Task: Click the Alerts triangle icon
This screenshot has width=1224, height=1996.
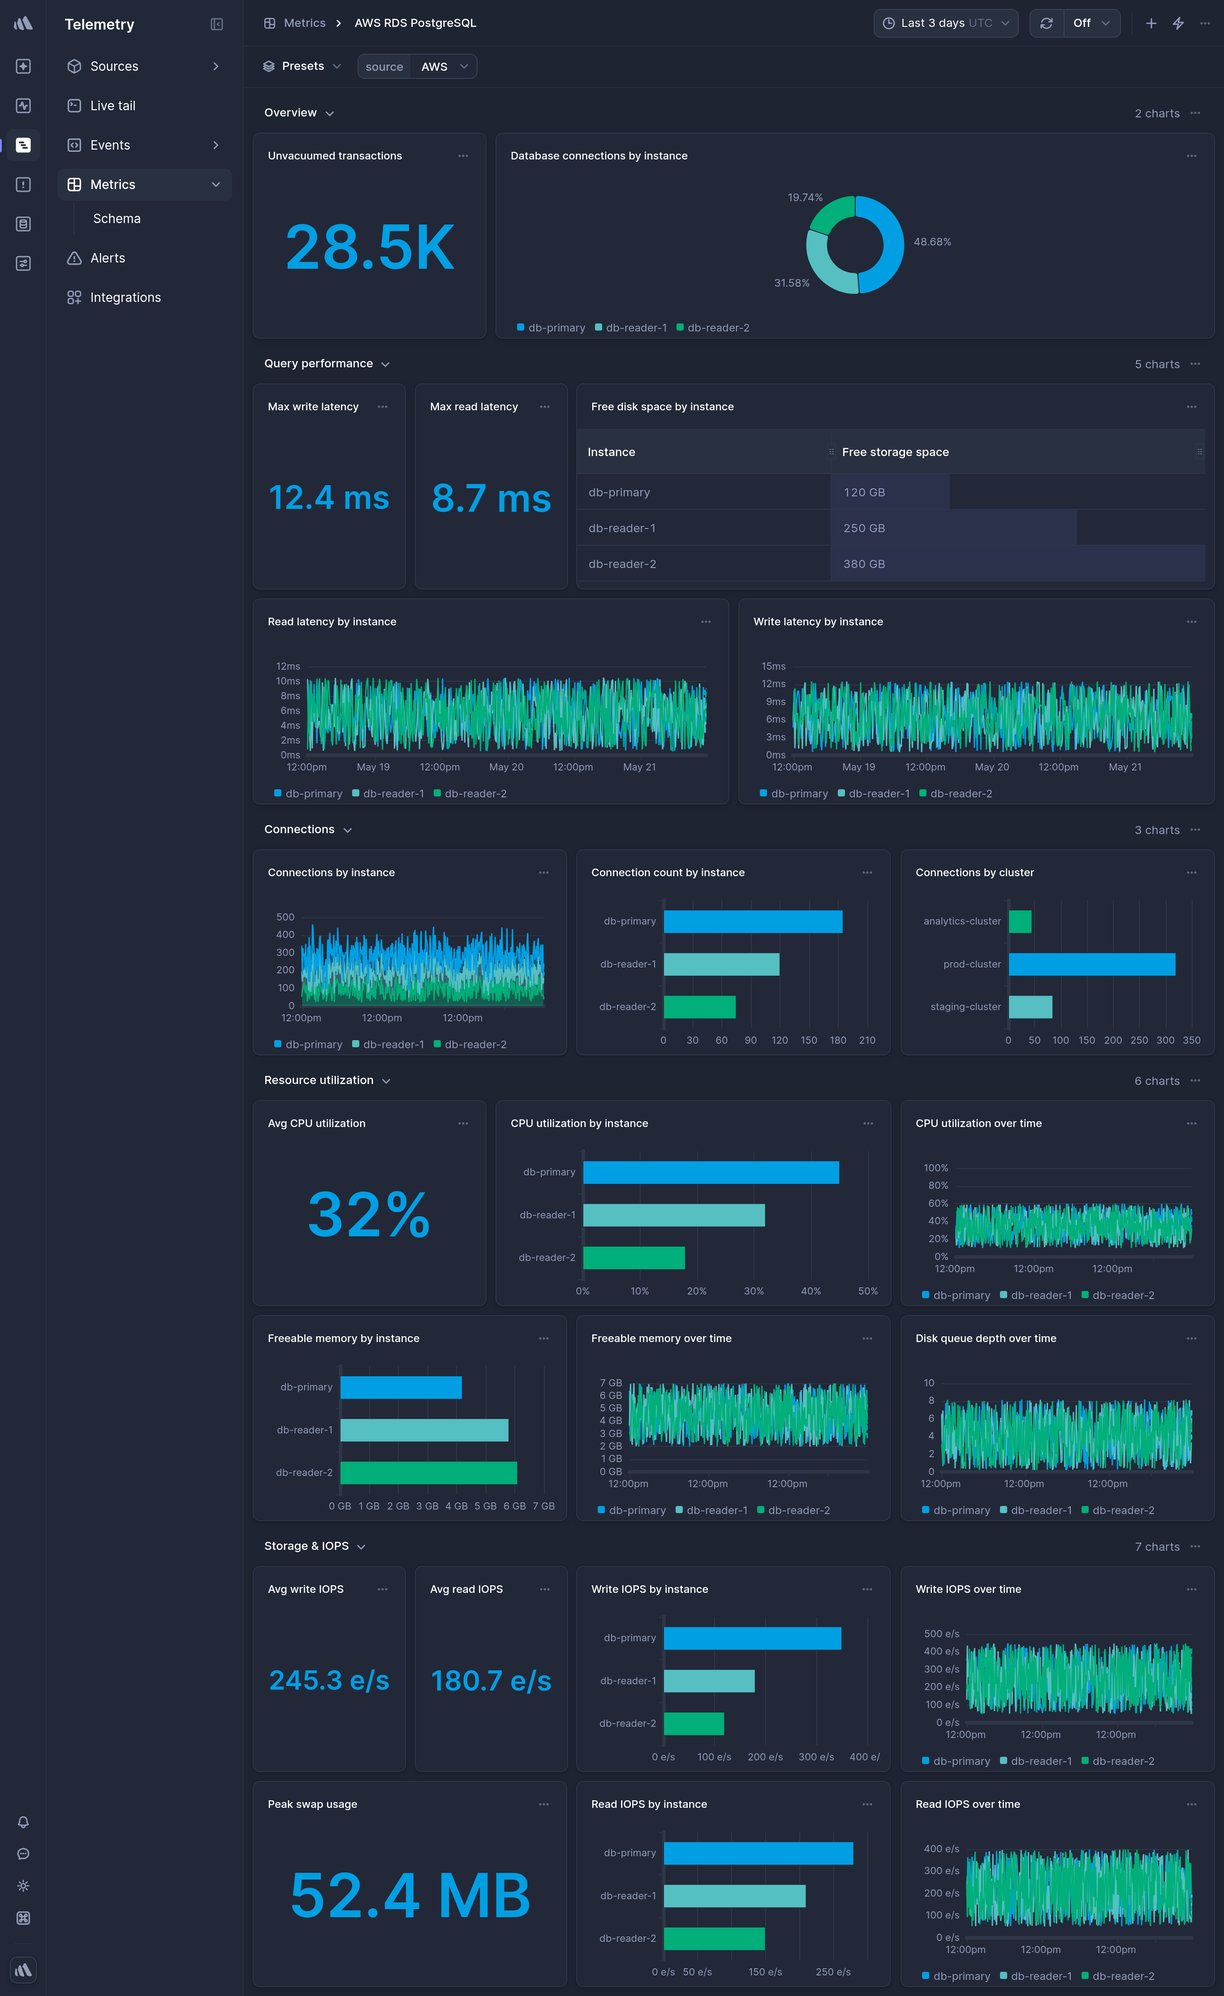Action: click(74, 258)
